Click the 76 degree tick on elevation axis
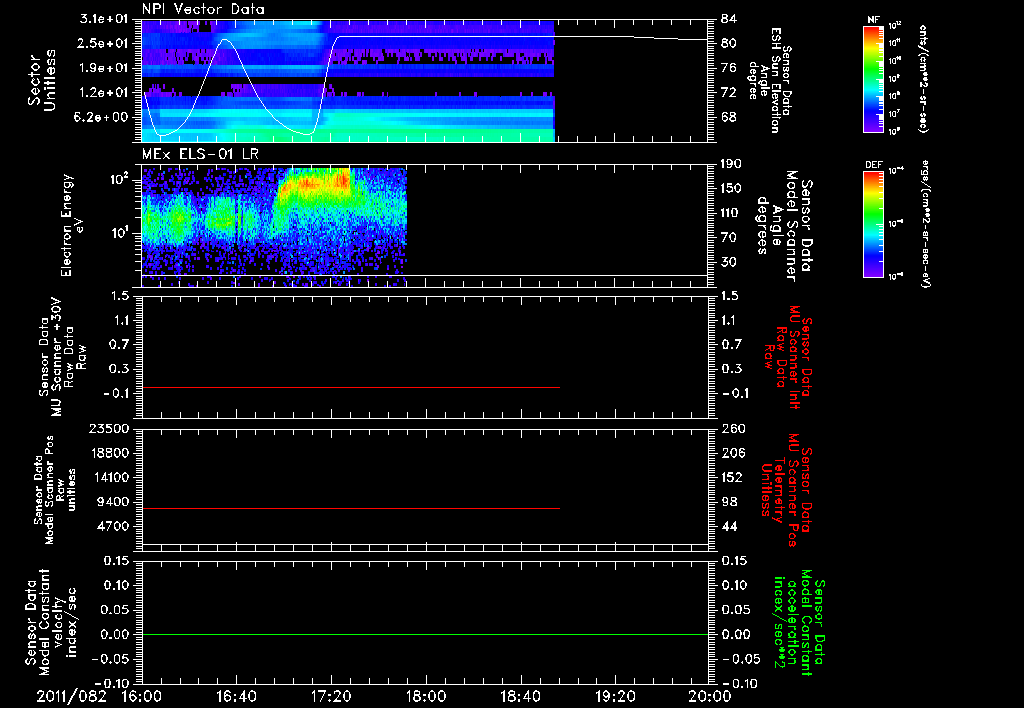Image resolution: width=1024 pixels, height=708 pixels. click(728, 68)
